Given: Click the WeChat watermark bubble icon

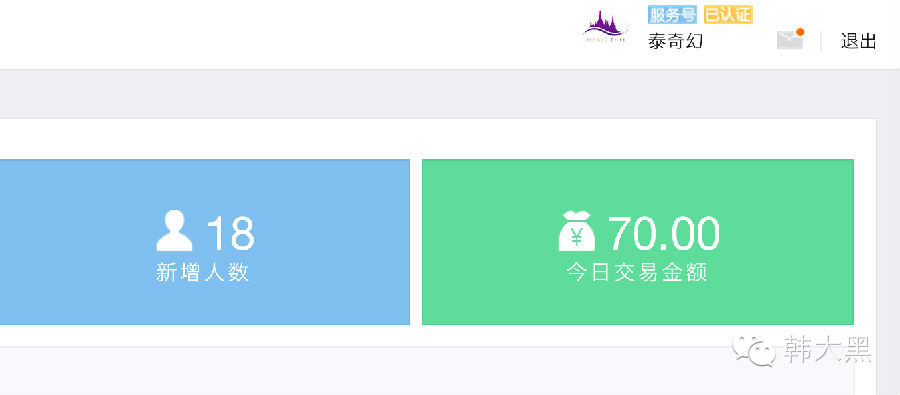Looking at the screenshot, I should click(754, 351).
